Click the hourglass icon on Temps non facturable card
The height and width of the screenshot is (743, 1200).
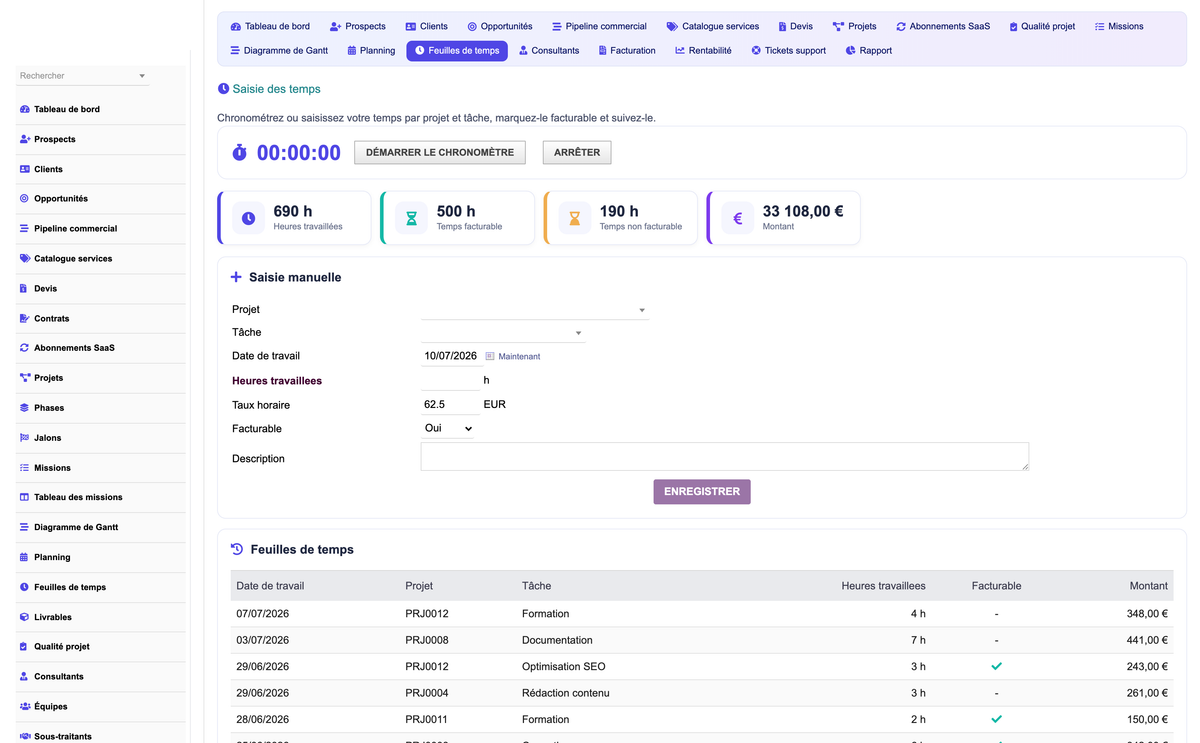[x=575, y=218]
